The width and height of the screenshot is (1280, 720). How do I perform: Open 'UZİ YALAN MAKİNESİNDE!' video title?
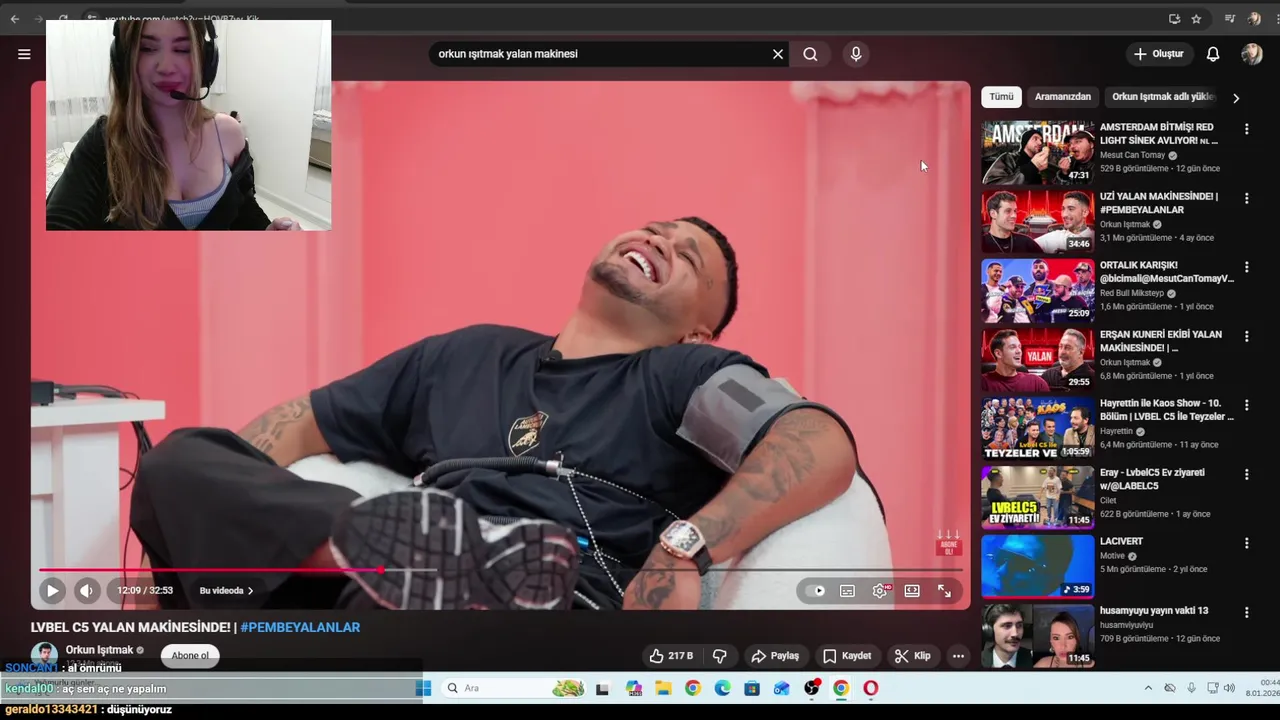click(x=1159, y=203)
